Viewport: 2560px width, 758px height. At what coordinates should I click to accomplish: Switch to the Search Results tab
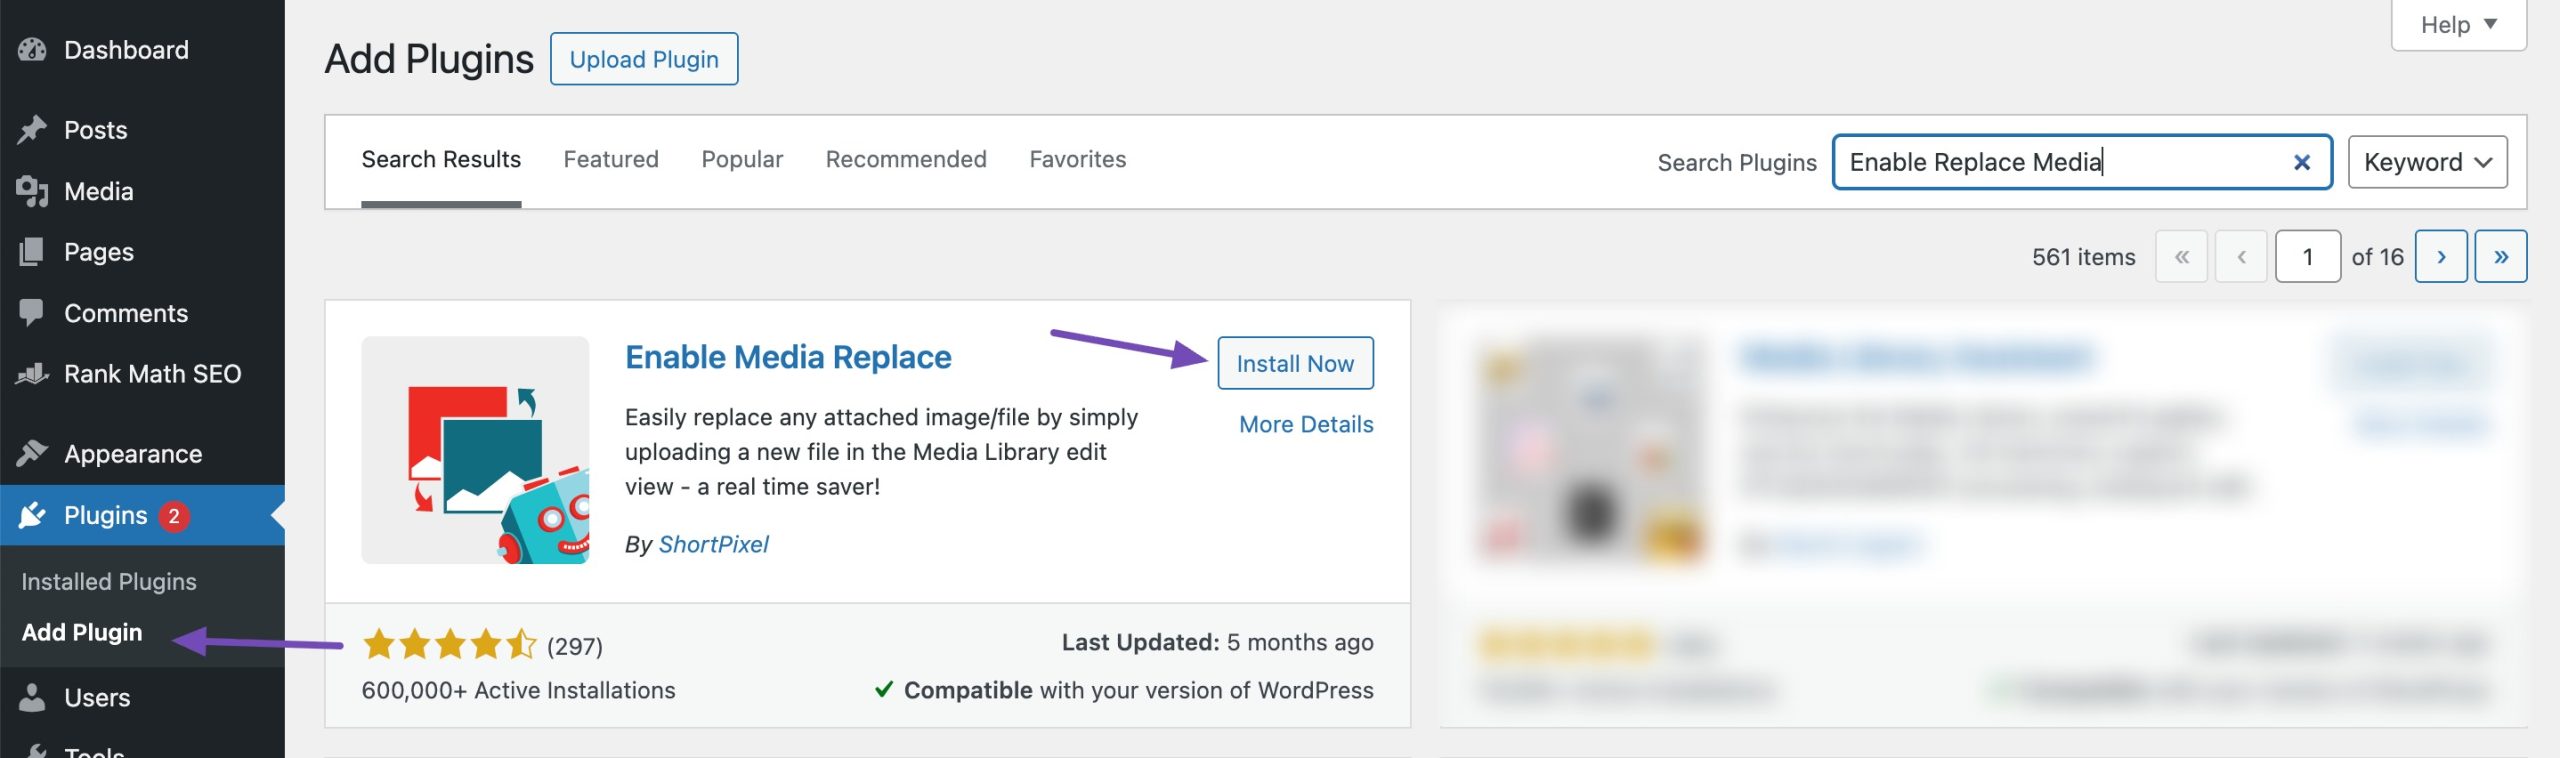(x=441, y=160)
